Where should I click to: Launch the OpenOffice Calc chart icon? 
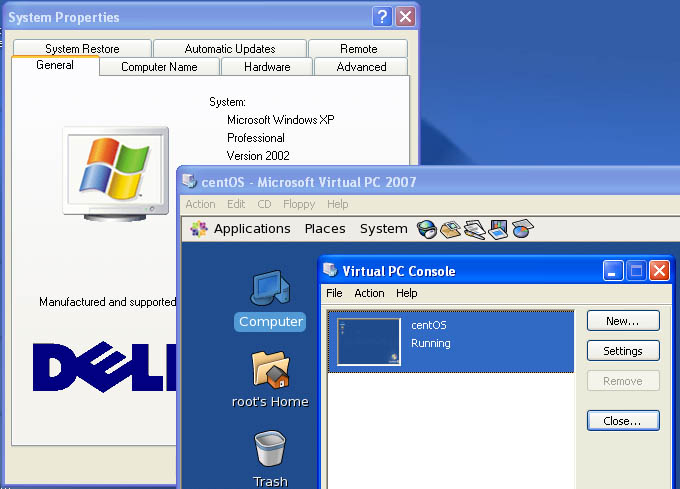point(521,229)
